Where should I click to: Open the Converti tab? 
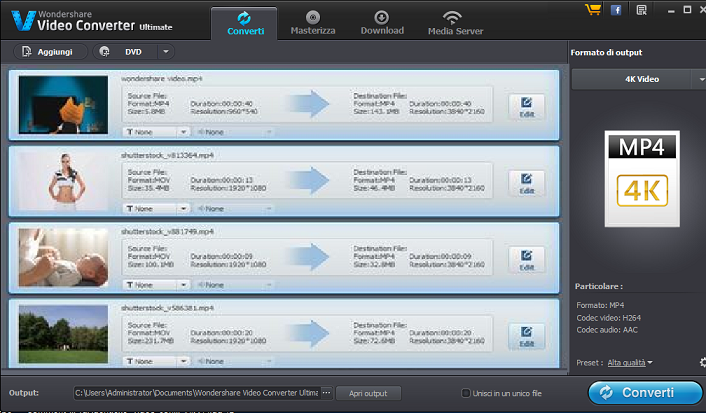pyautogui.click(x=244, y=23)
